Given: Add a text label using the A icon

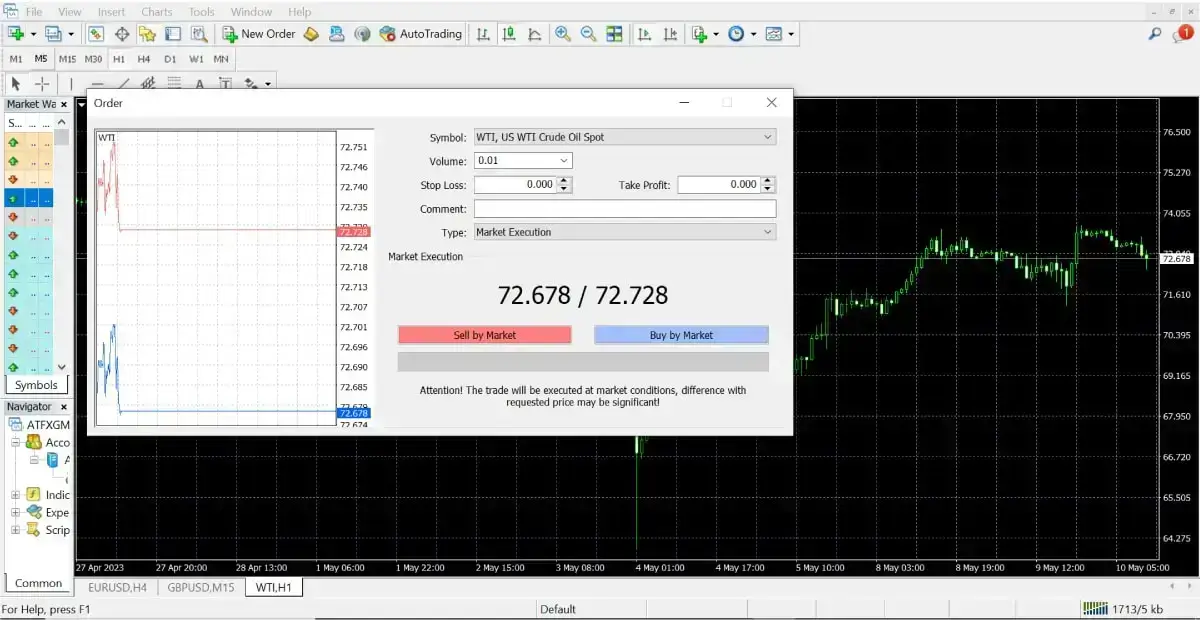Looking at the screenshot, I should (199, 84).
